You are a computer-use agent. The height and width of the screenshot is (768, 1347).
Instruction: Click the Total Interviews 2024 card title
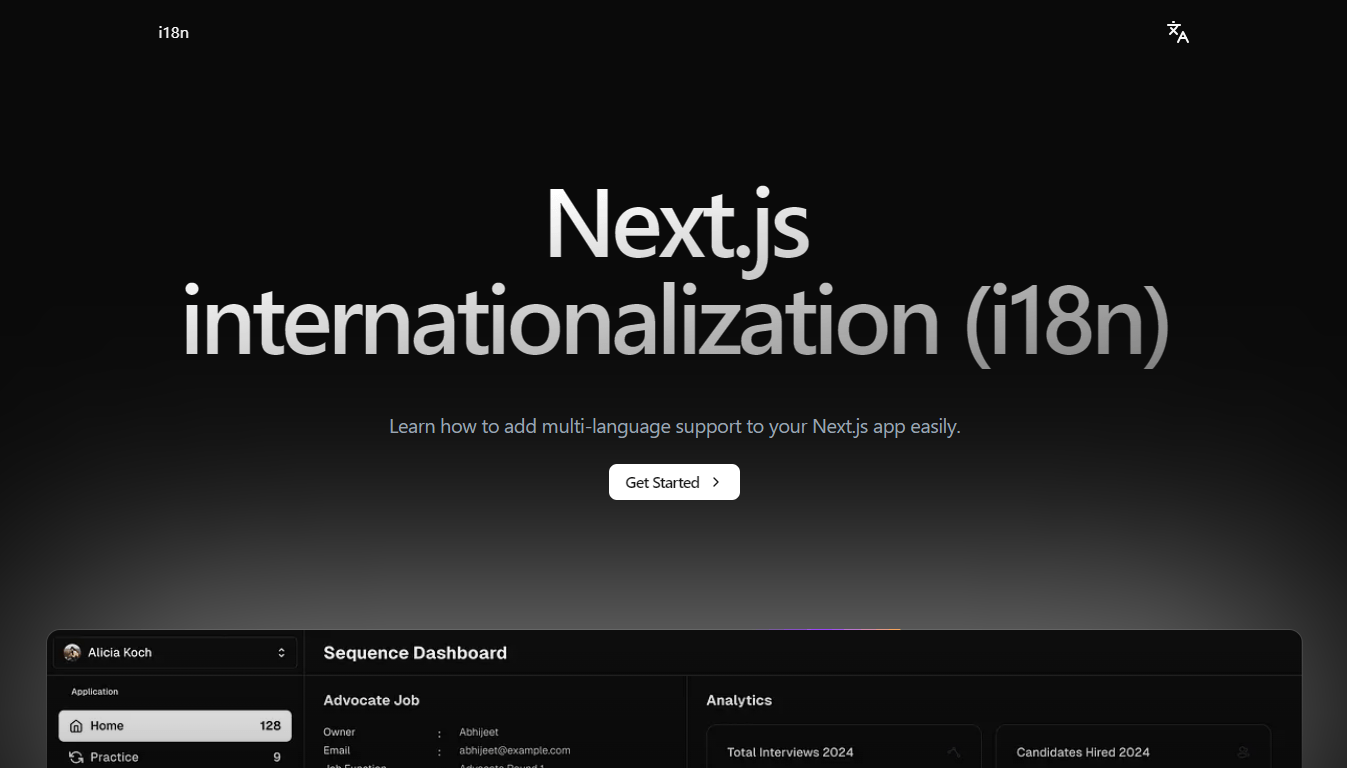click(x=790, y=752)
